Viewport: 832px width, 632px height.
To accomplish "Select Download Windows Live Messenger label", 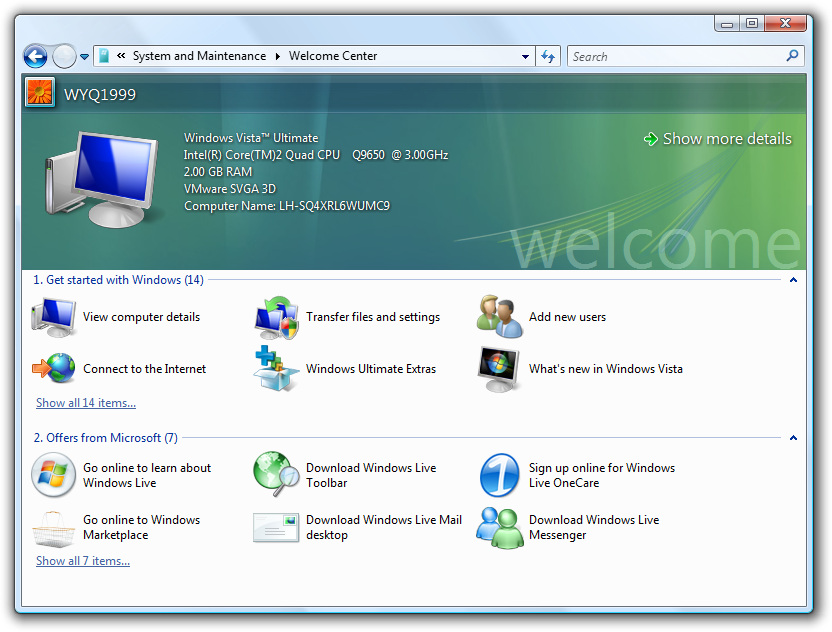I will 594,527.
